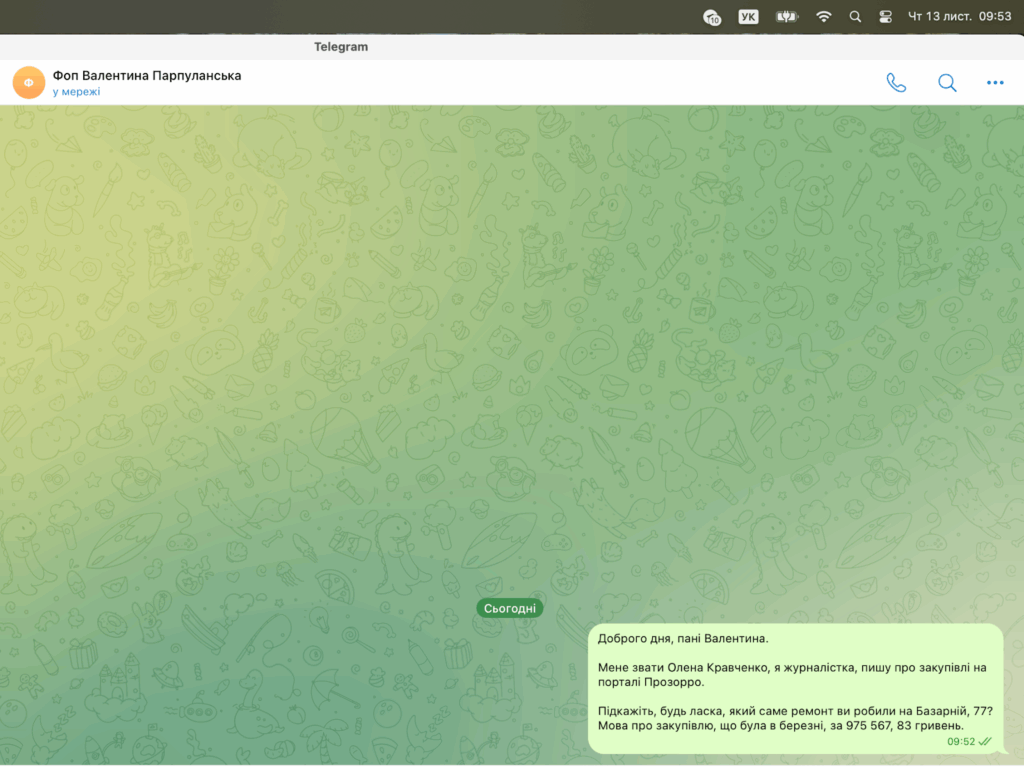Show battery status in the menu bar
The width and height of the screenshot is (1024, 767).
click(786, 17)
